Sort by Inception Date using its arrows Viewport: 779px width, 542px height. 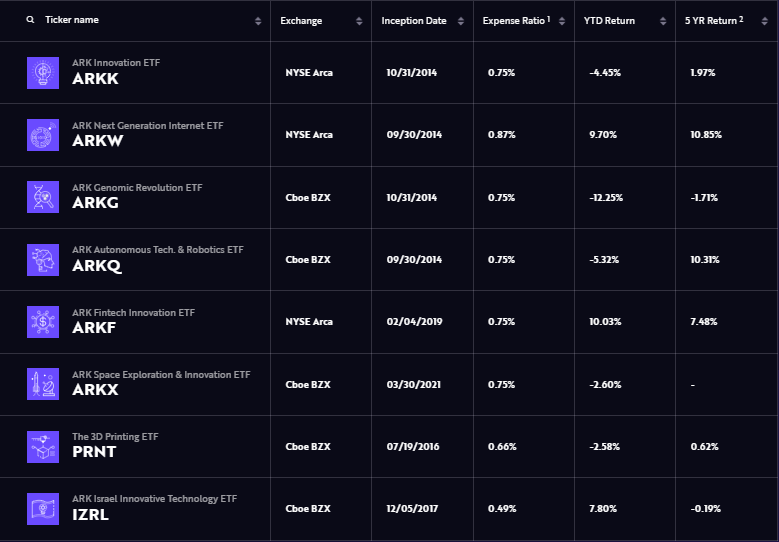click(x=461, y=21)
